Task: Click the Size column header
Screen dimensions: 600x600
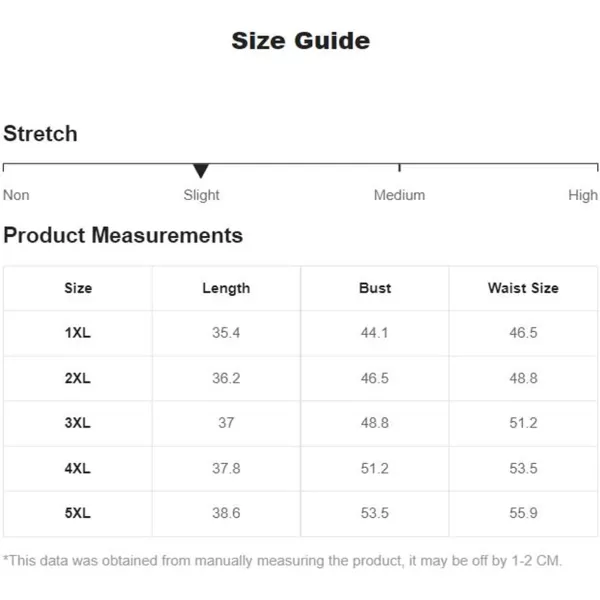Action: click(x=78, y=288)
